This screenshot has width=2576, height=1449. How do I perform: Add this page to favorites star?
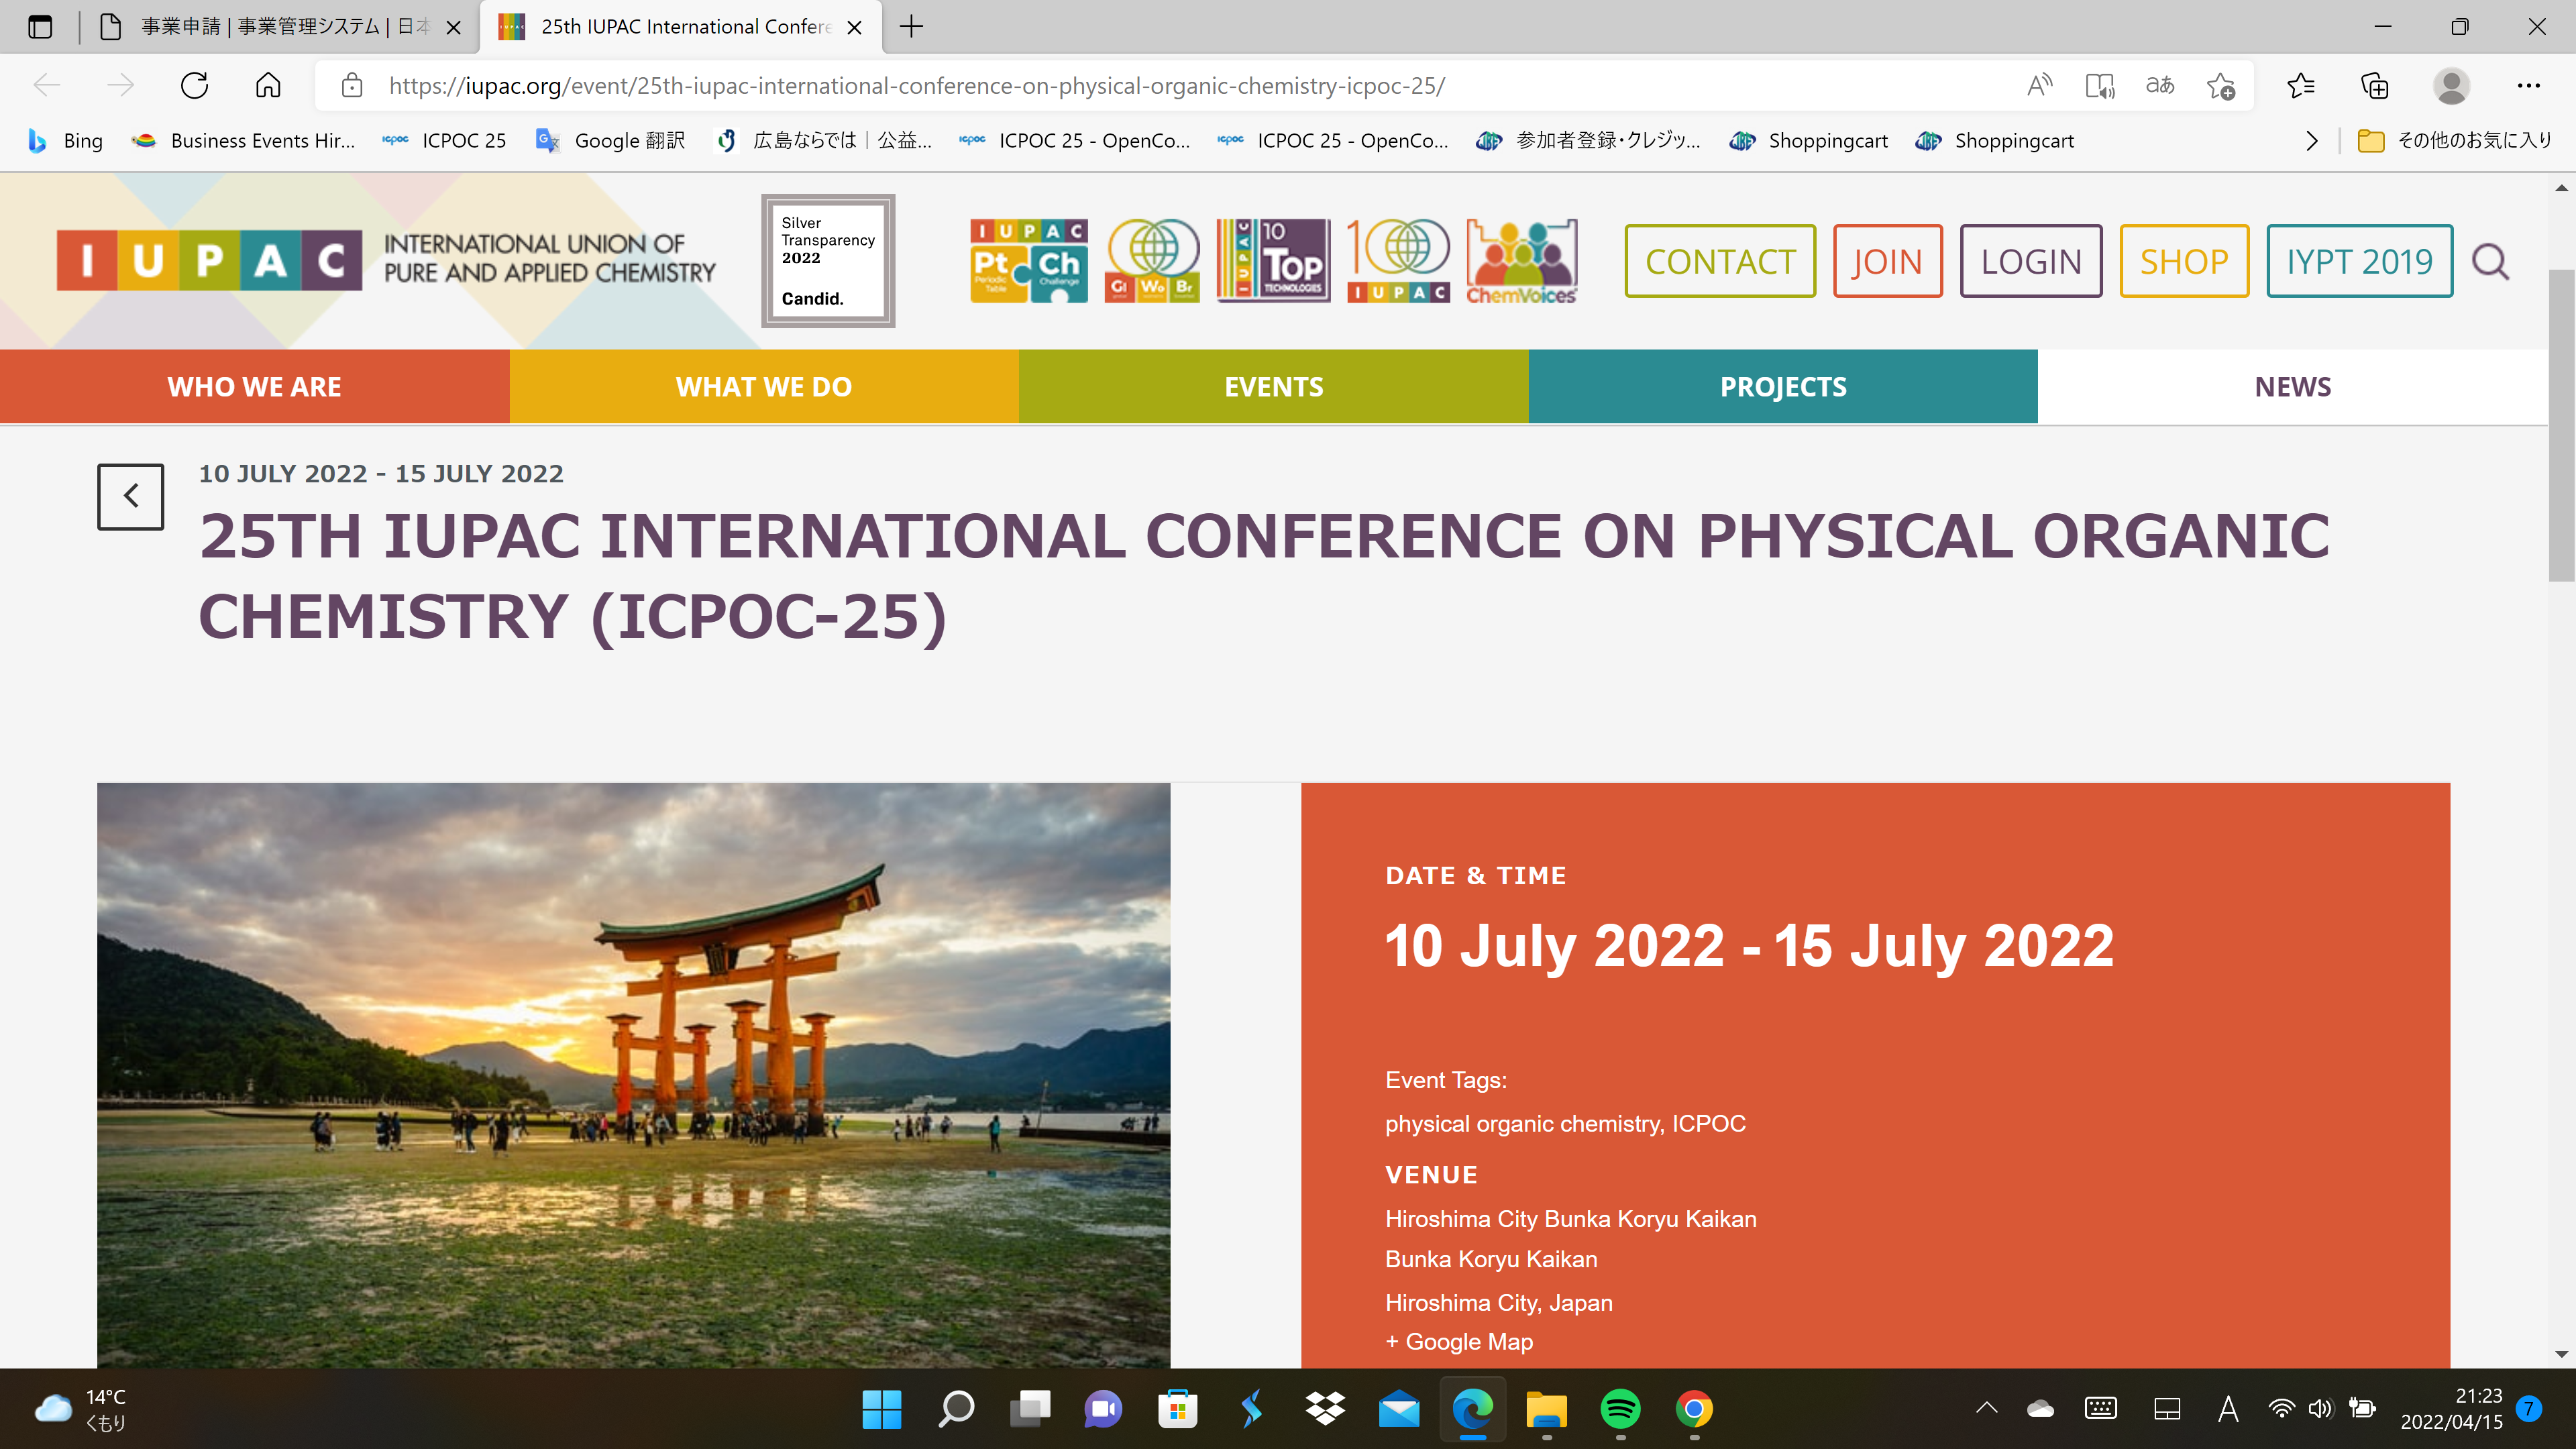pos(2221,86)
